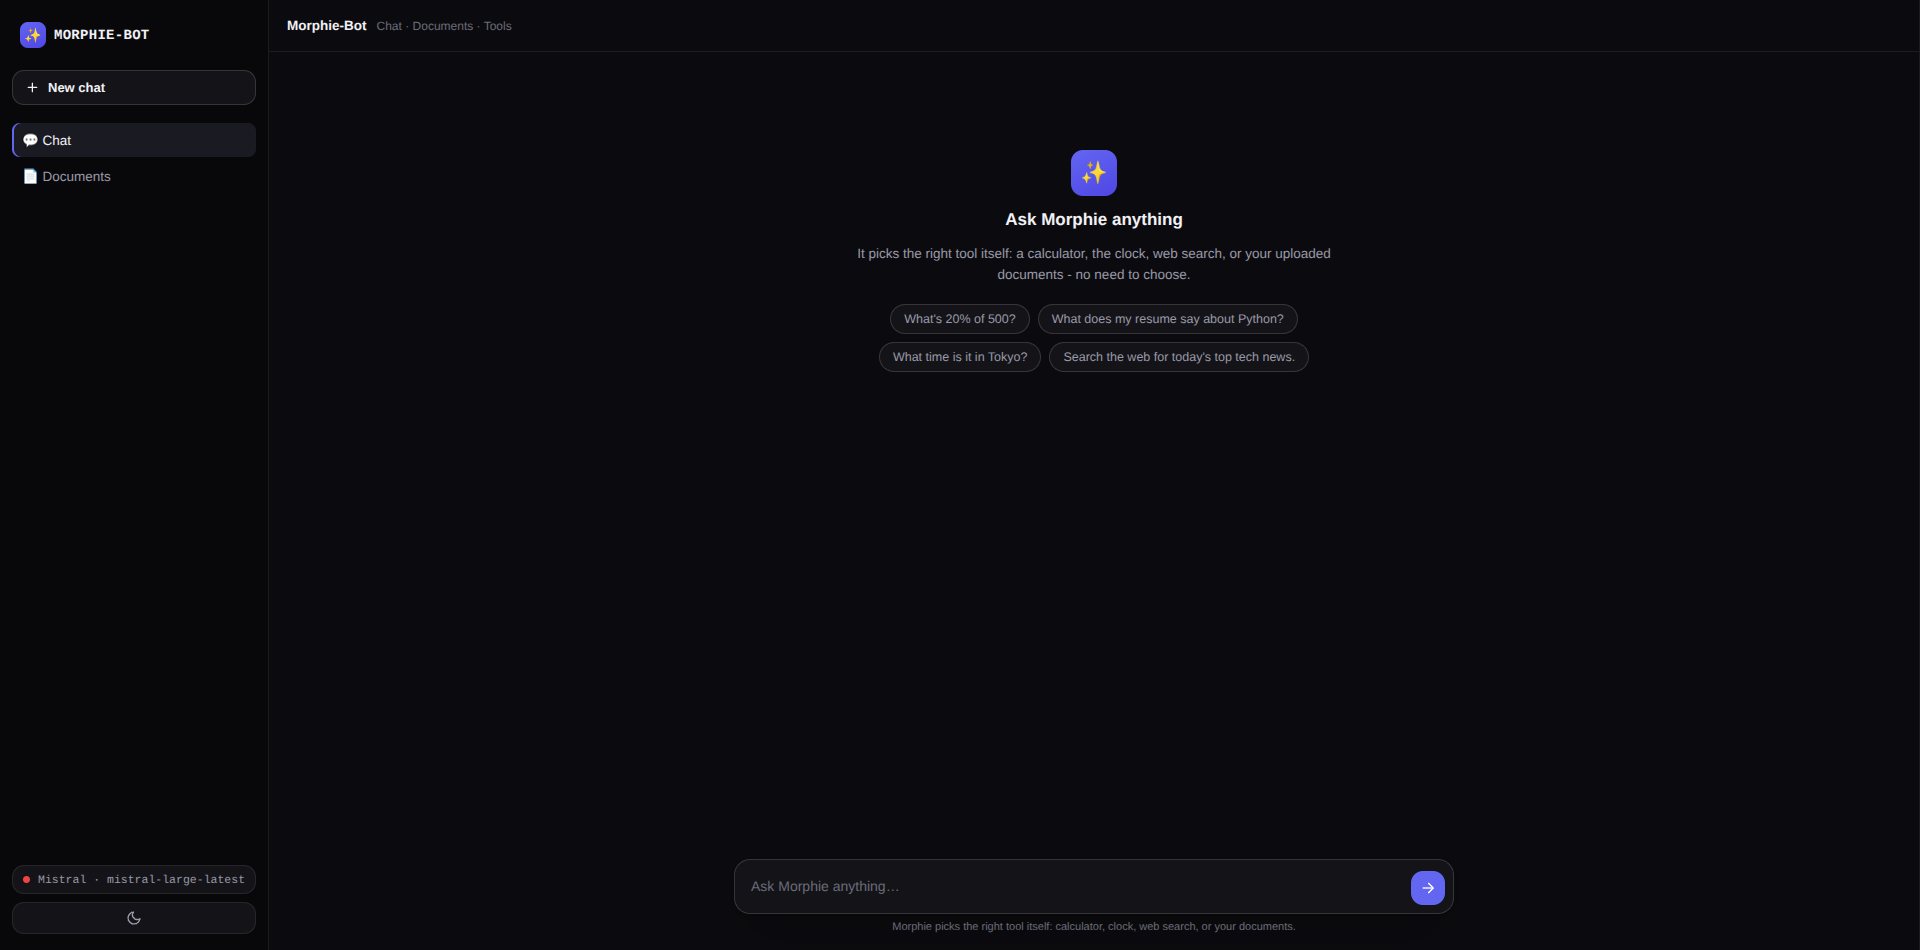1920x950 pixels.
Task: Click the Morphie-Bot sparkle logo in sidebar
Action: coord(33,35)
